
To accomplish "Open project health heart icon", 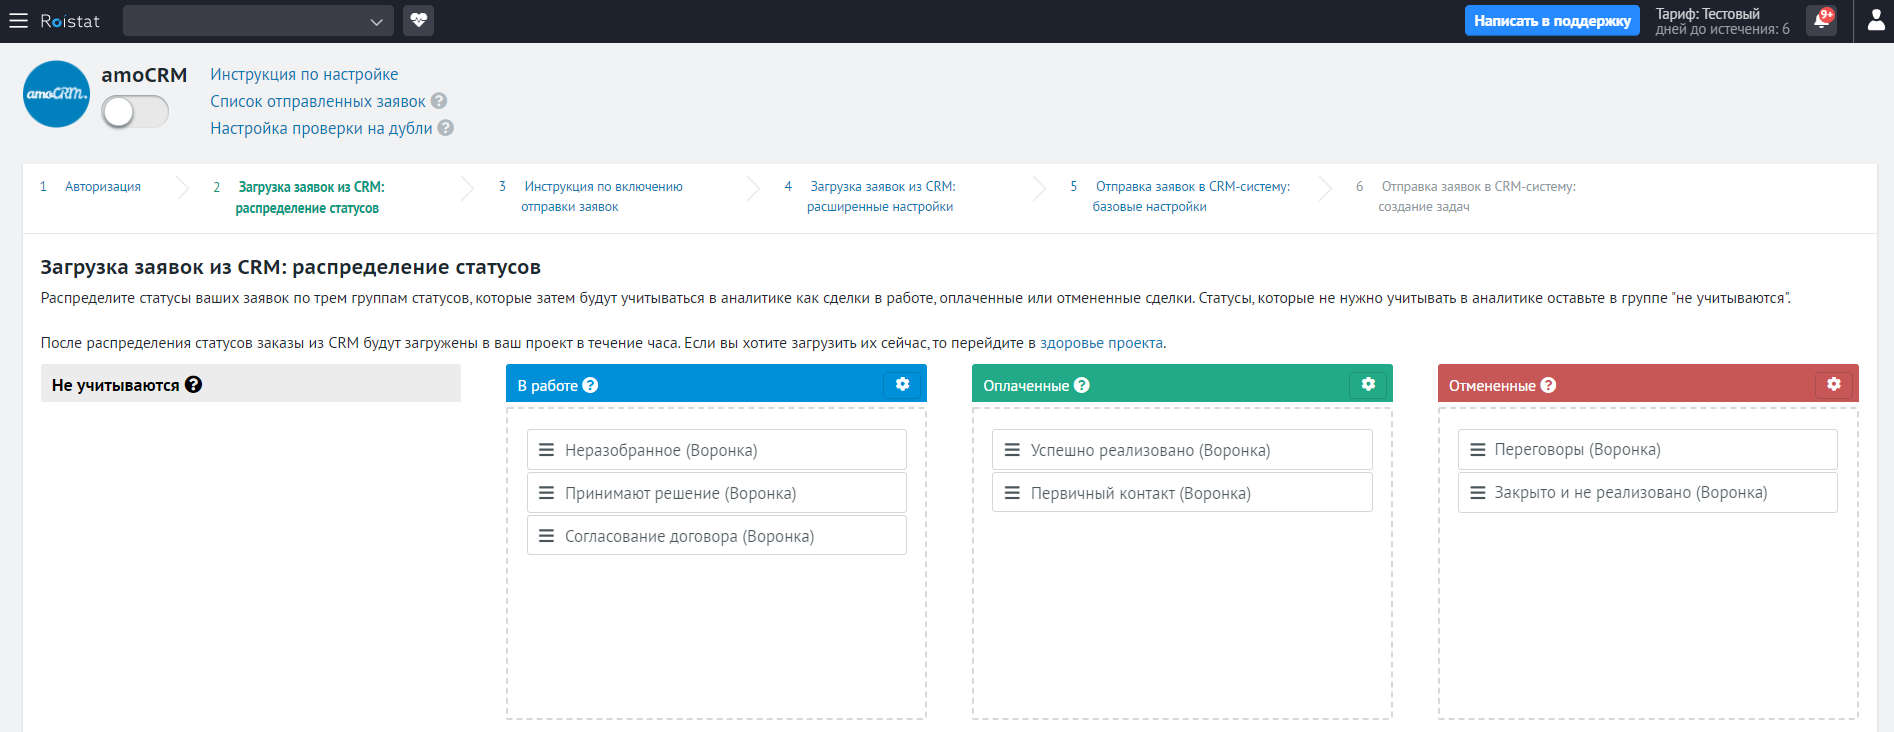I will click(x=418, y=20).
